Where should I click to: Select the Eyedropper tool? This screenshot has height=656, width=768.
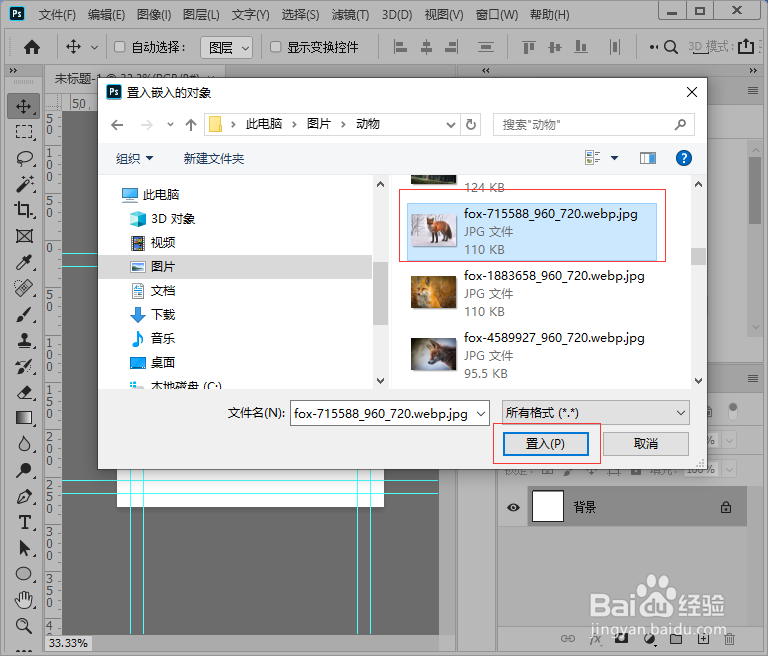[x=24, y=262]
